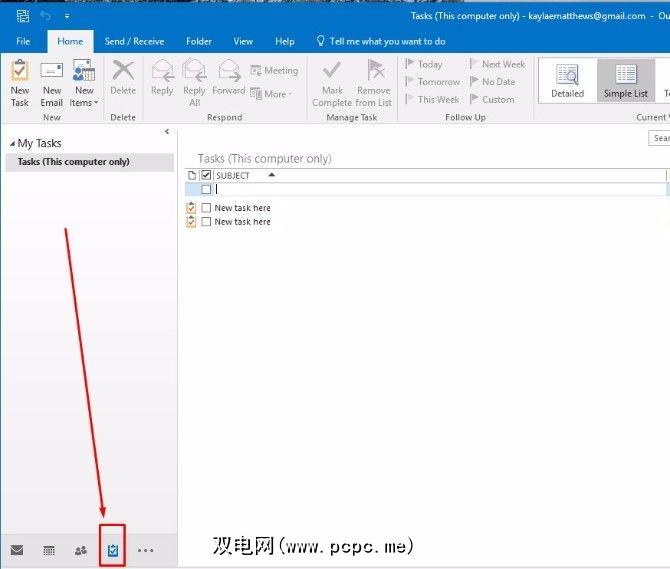Open the New Items dropdown
The image size is (670, 569).
click(84, 84)
